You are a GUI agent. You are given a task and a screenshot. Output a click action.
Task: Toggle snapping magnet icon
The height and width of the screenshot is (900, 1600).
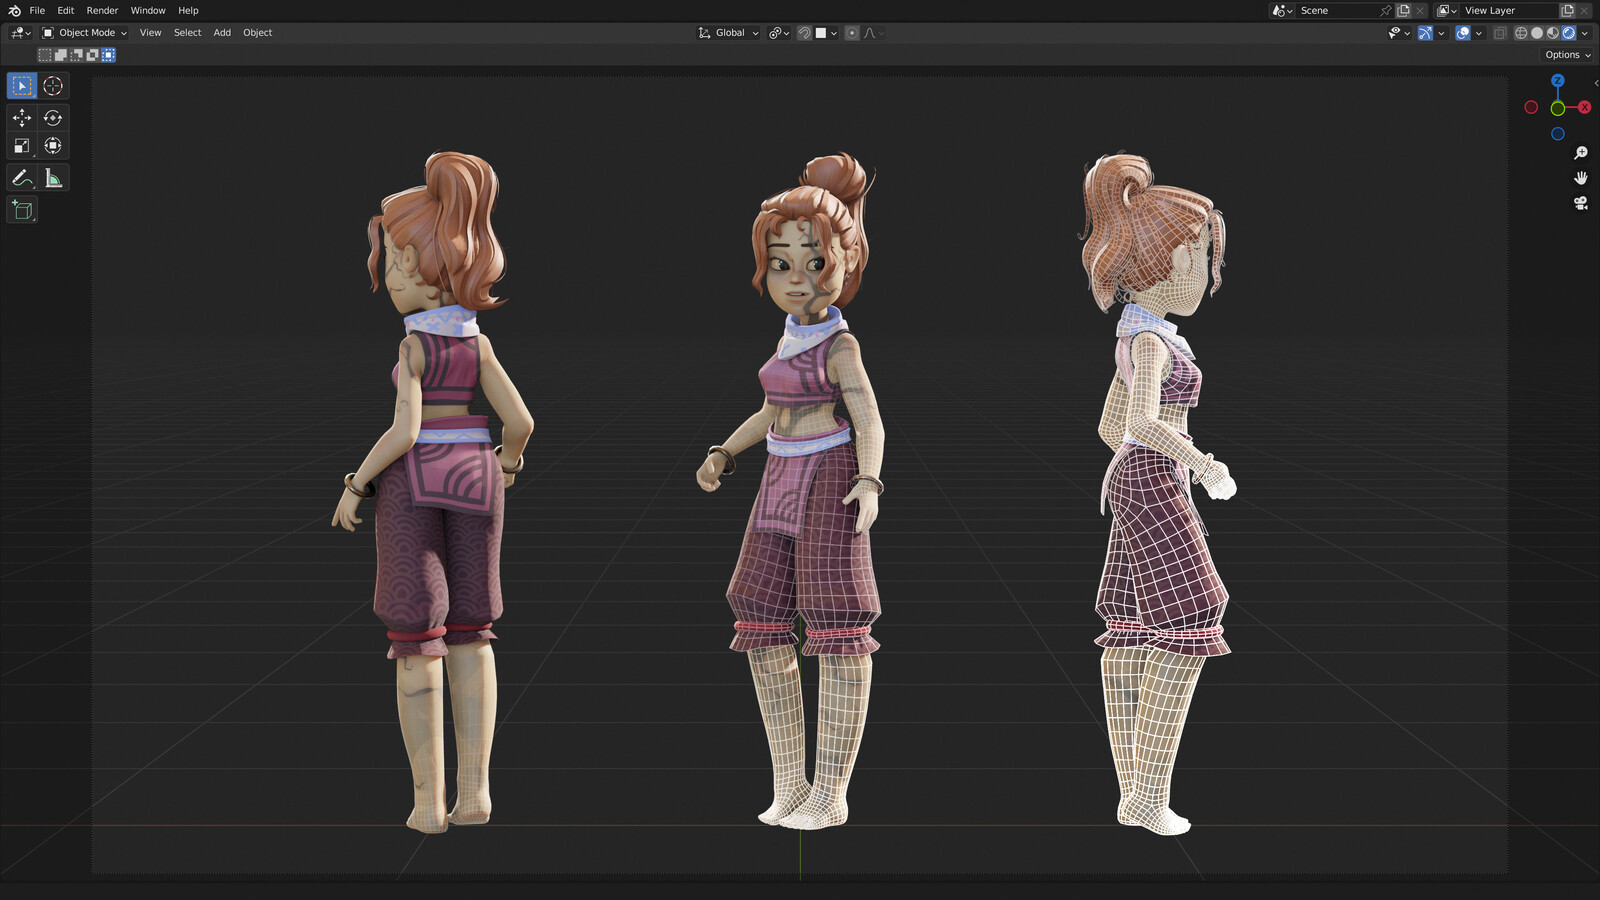(x=804, y=33)
